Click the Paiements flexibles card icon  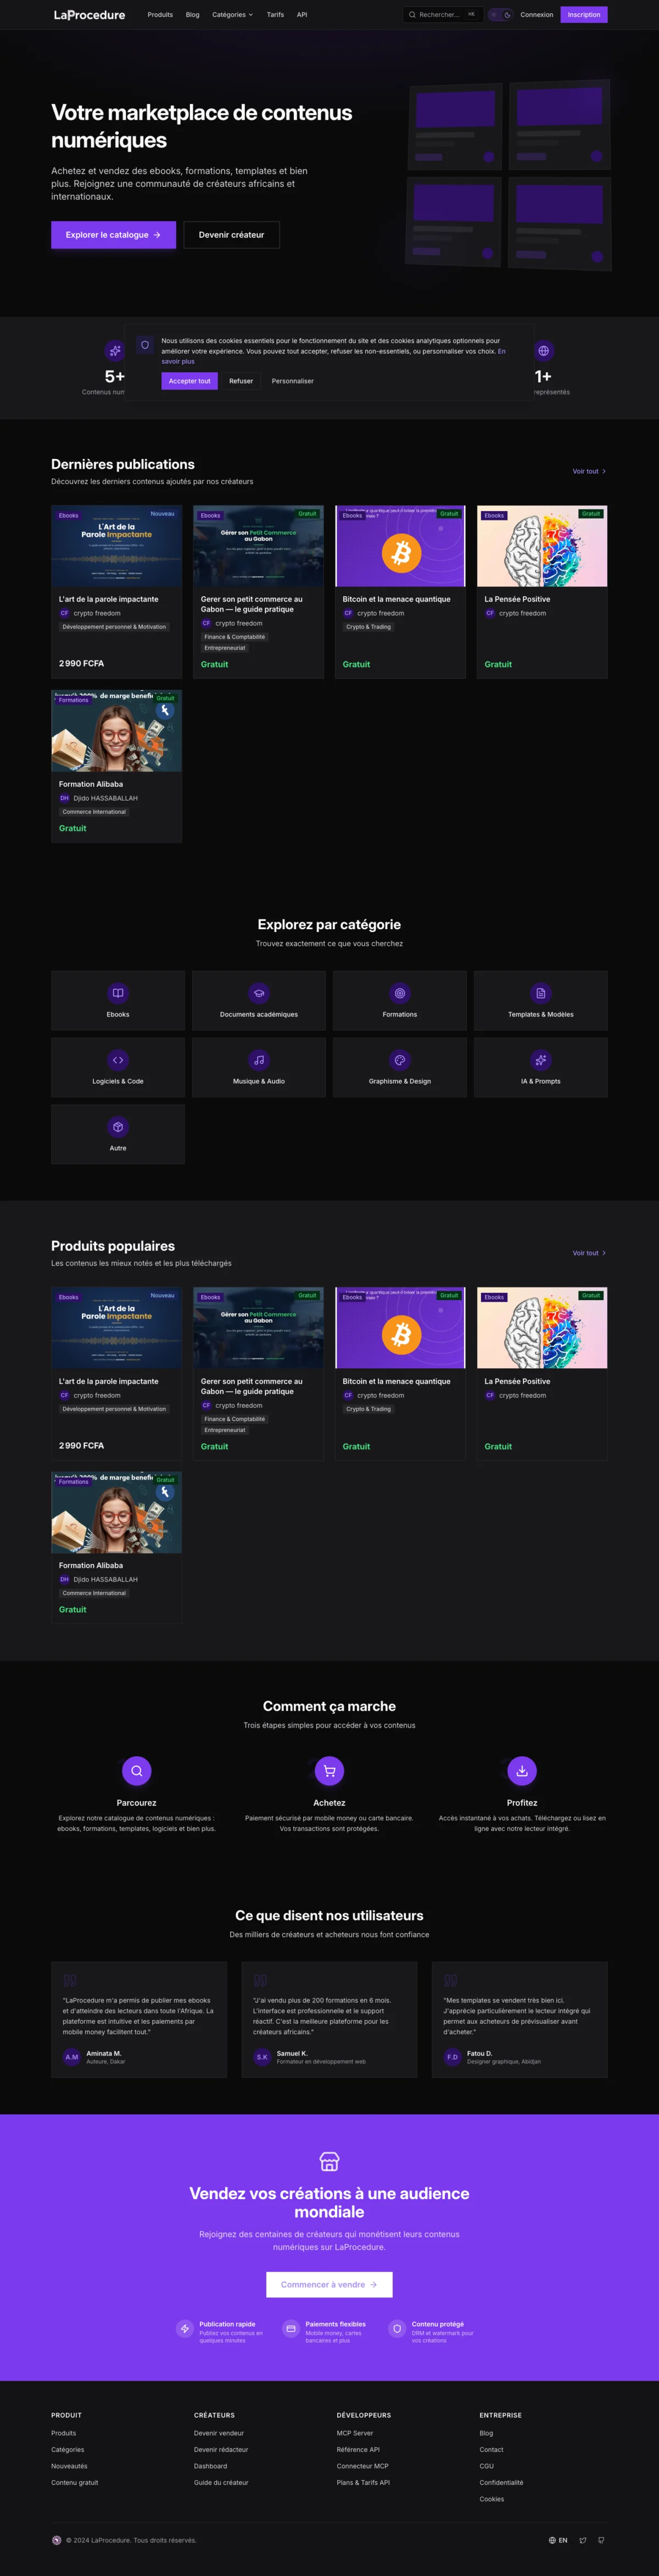291,2328
